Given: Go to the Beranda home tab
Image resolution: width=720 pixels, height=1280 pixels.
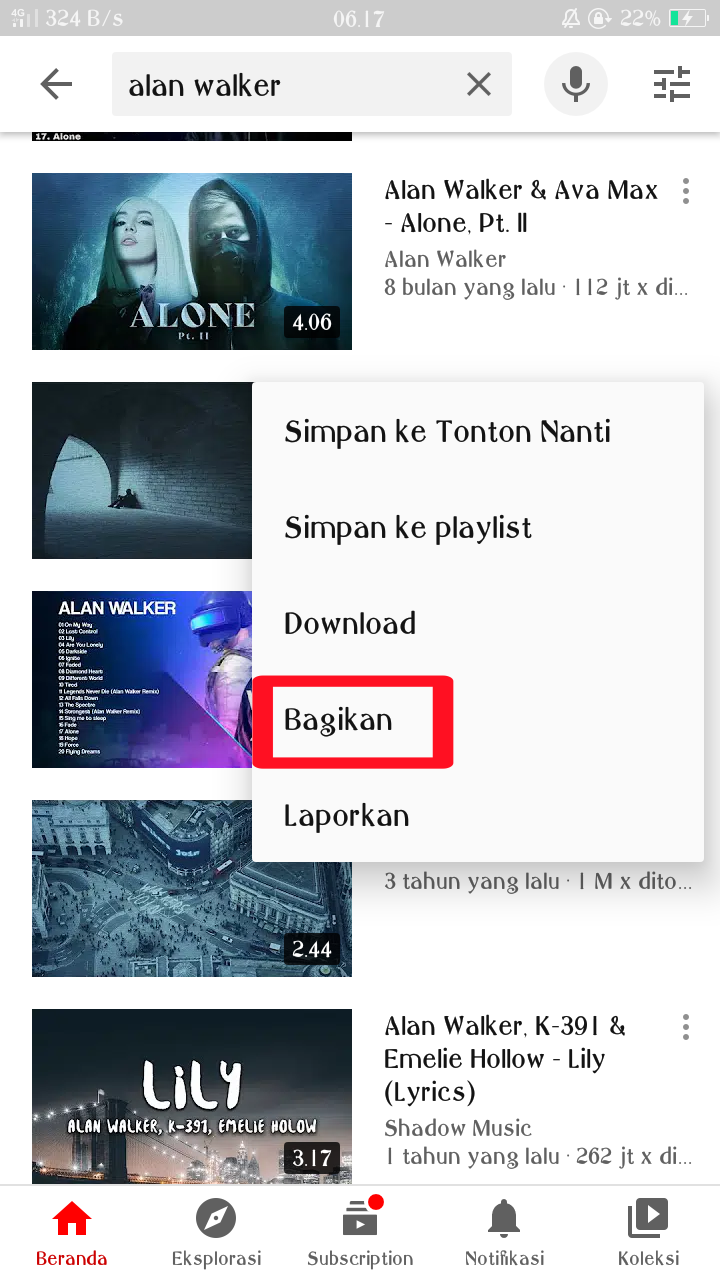Looking at the screenshot, I should click(x=72, y=1234).
